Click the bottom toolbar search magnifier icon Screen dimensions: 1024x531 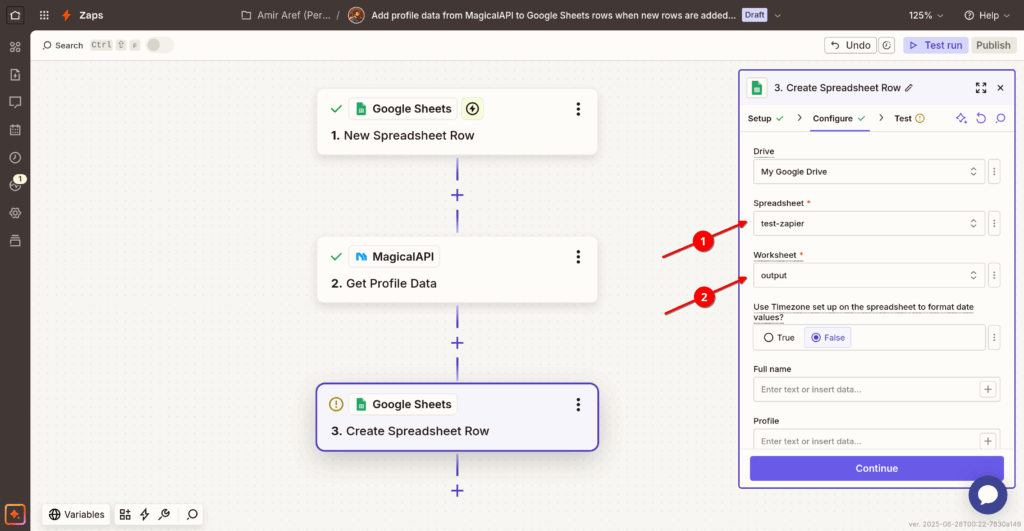click(192, 514)
